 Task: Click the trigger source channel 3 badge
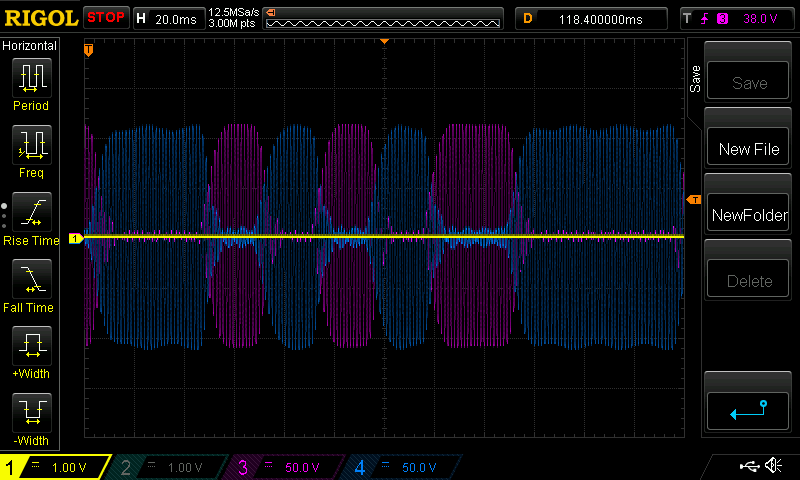[x=722, y=19]
